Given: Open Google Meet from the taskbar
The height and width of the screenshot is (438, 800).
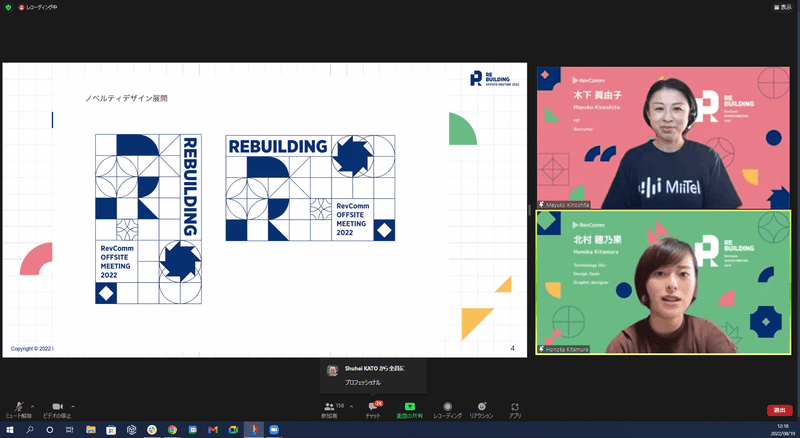Looking at the screenshot, I should tap(234, 430).
